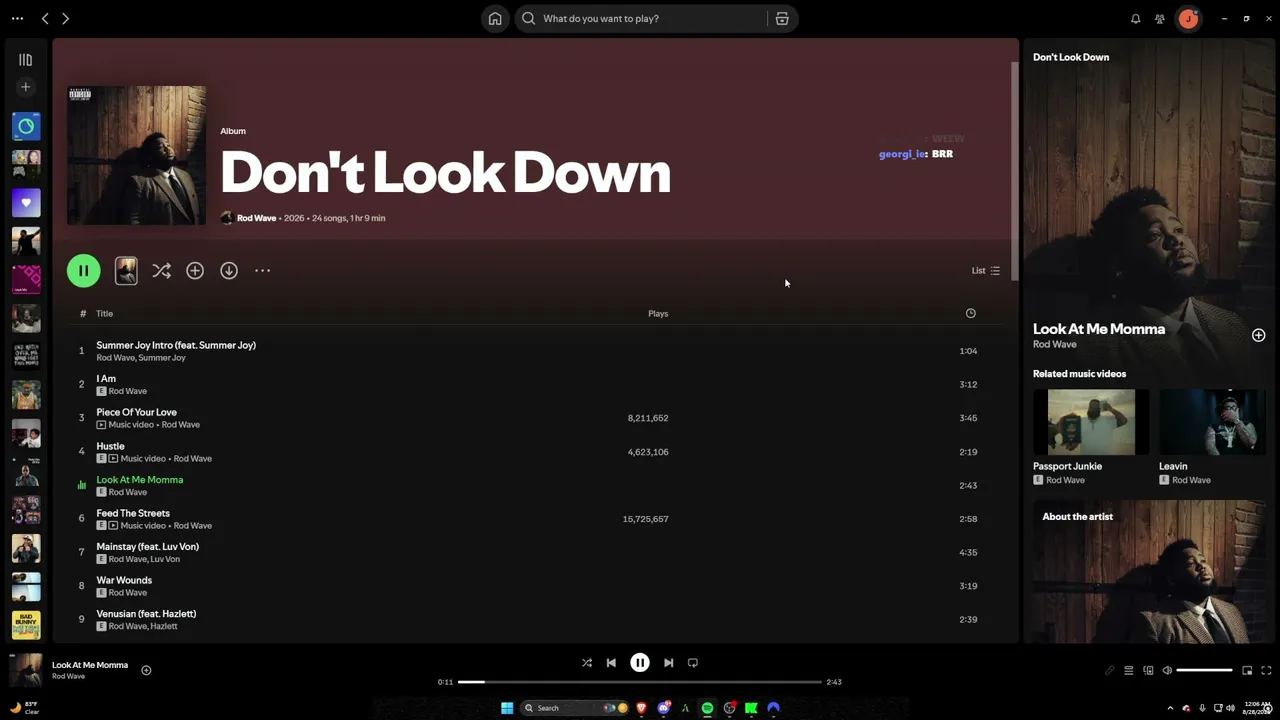Play Summer Joy Intro track
The width and height of the screenshot is (1280, 720).
pos(535,351)
